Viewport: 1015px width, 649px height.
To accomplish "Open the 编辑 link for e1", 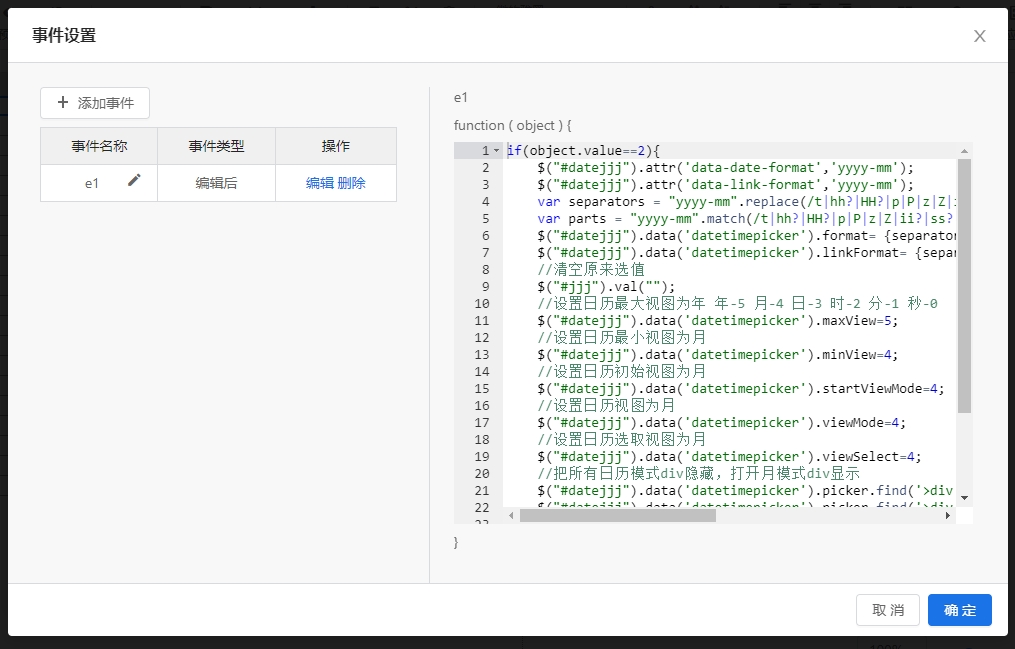I will [320, 183].
